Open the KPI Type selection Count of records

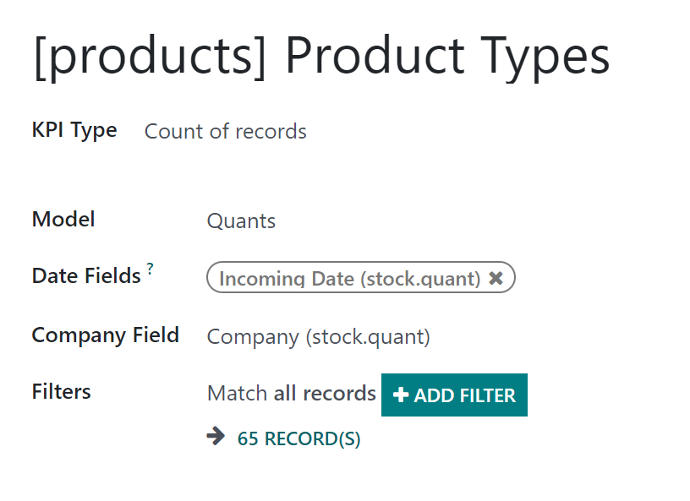click(225, 132)
